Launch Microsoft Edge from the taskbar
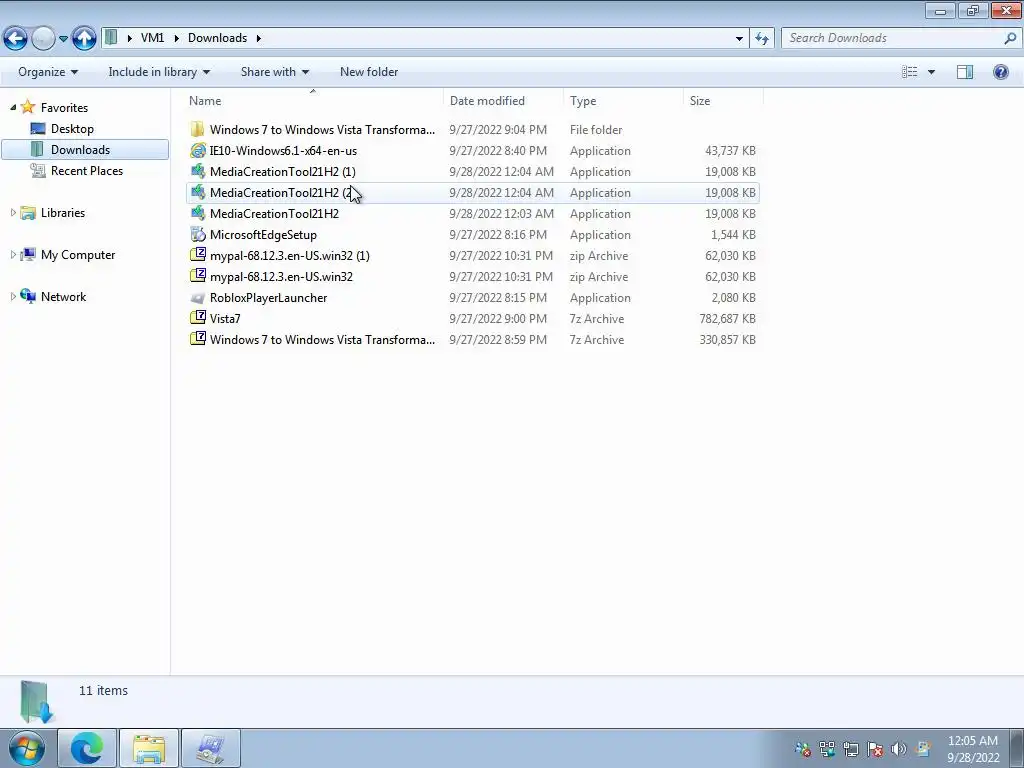 (87, 748)
